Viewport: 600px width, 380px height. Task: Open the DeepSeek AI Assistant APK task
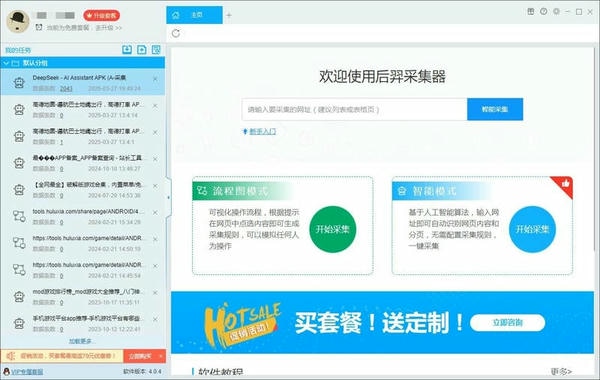[x=83, y=82]
